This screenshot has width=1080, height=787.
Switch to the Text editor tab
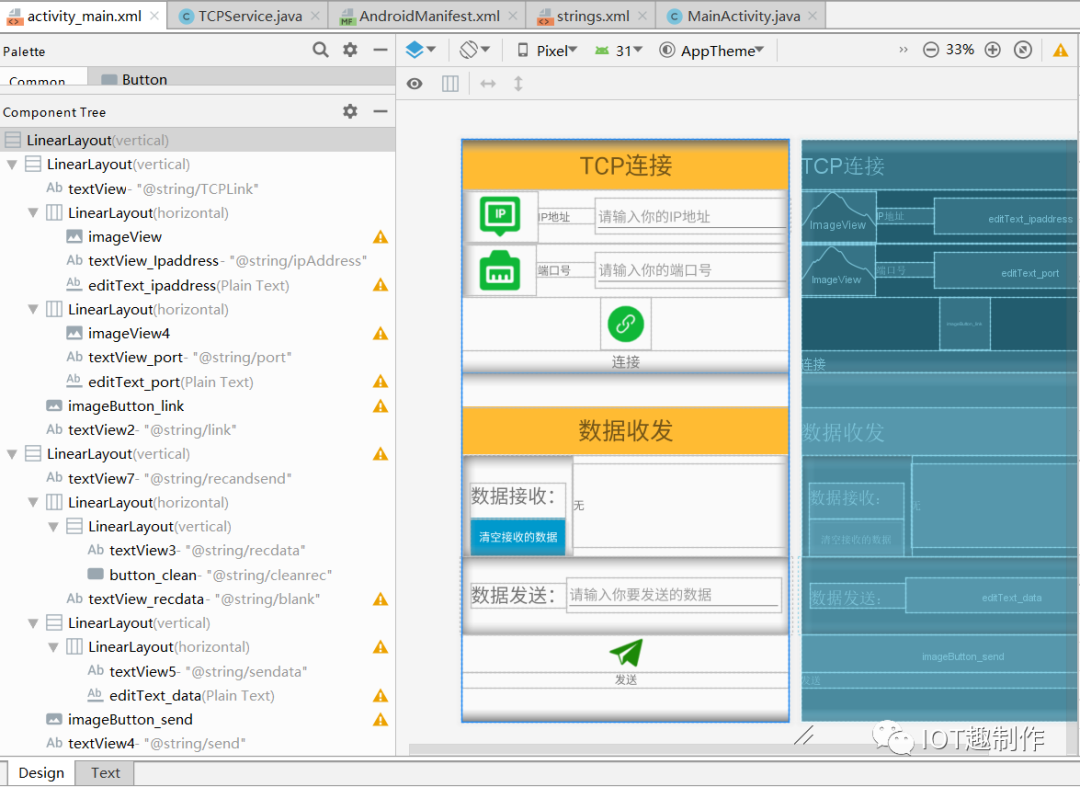[105, 773]
